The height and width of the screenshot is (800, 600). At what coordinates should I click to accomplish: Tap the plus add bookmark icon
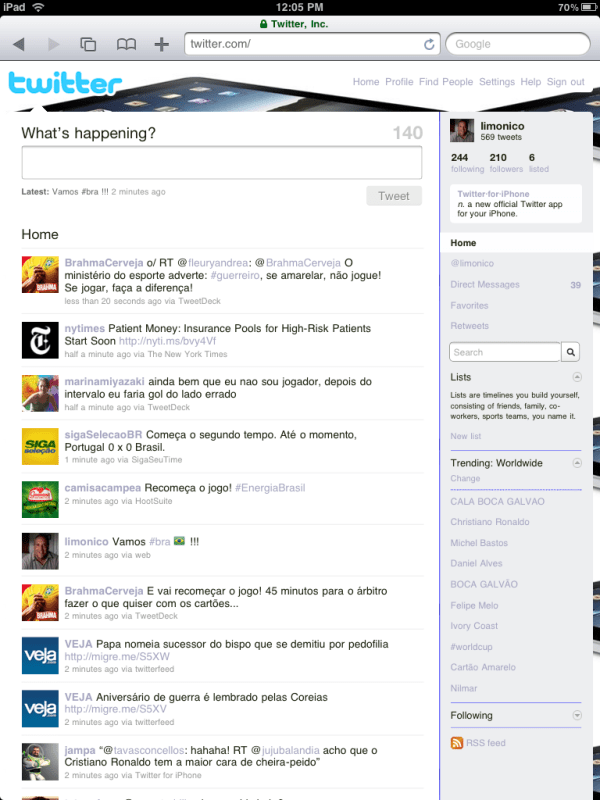click(x=162, y=44)
